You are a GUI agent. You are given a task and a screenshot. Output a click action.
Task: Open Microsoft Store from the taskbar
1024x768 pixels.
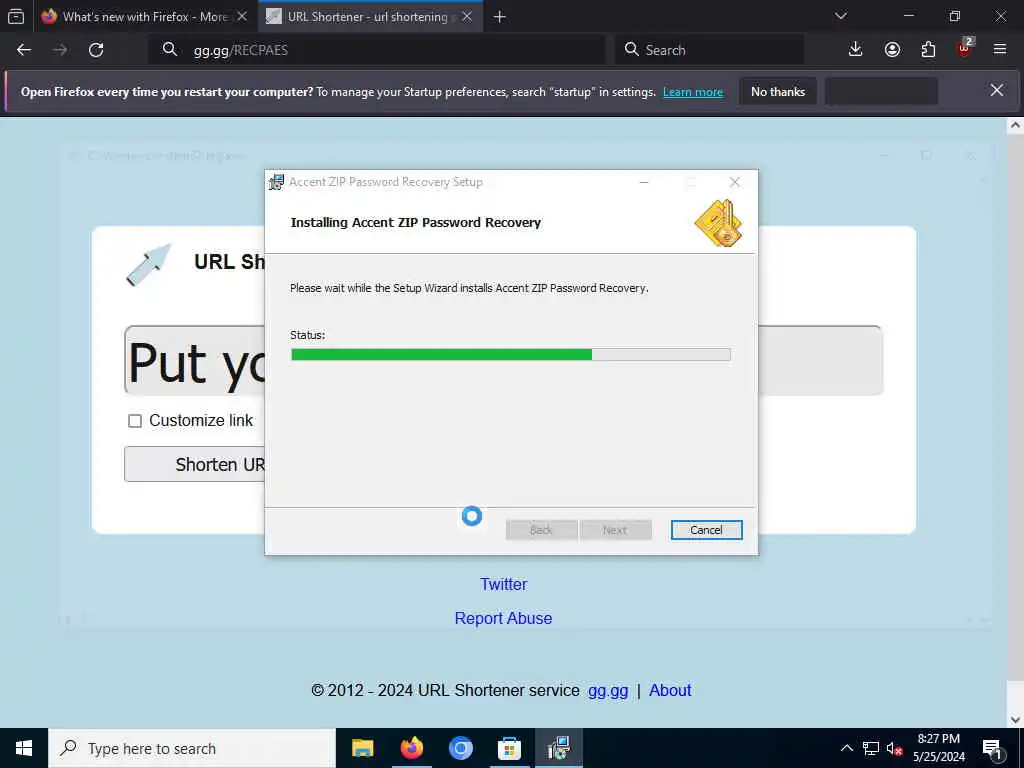click(x=509, y=748)
